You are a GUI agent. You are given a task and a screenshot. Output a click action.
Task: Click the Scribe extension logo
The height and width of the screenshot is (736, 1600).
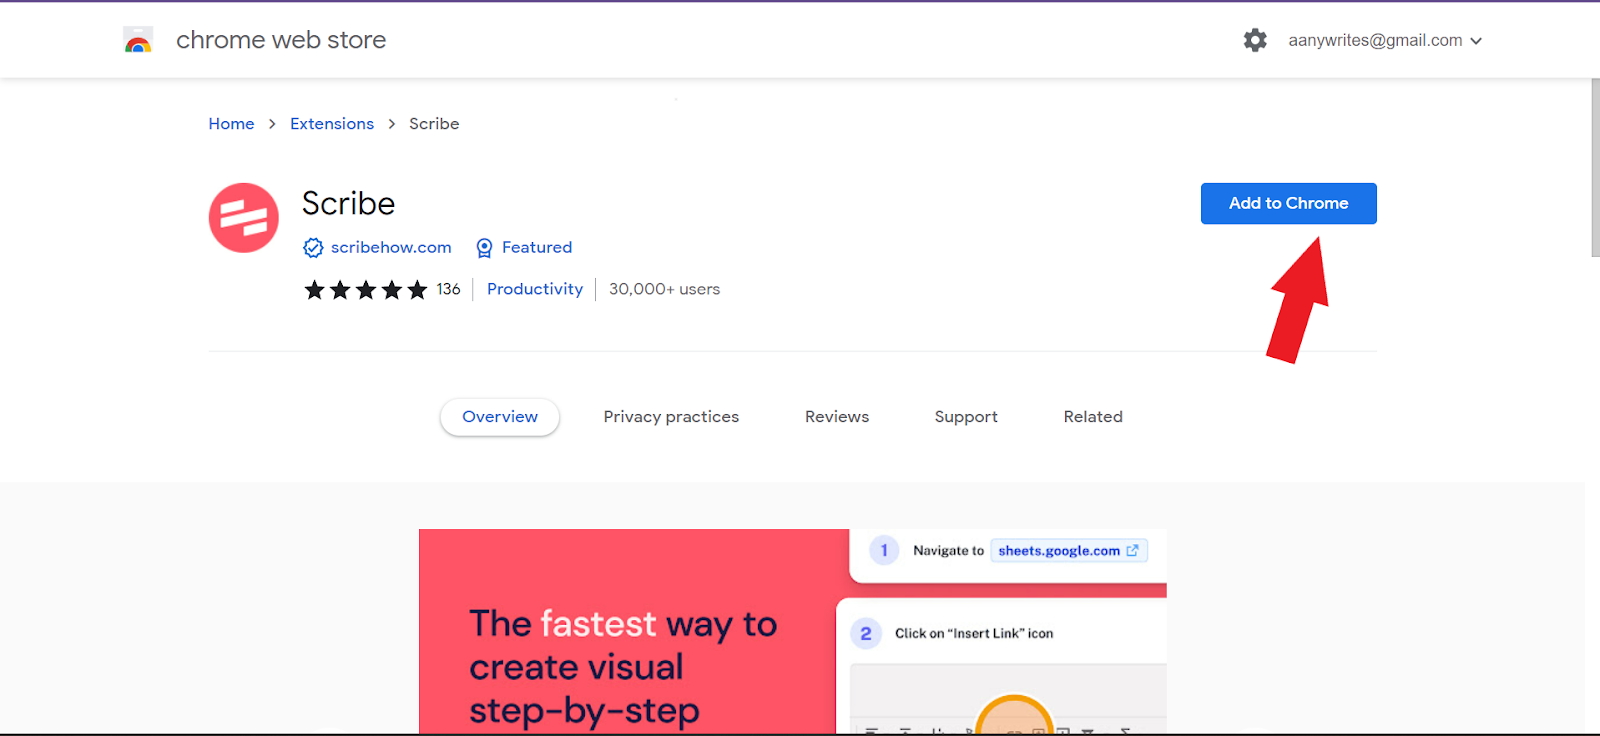(244, 218)
